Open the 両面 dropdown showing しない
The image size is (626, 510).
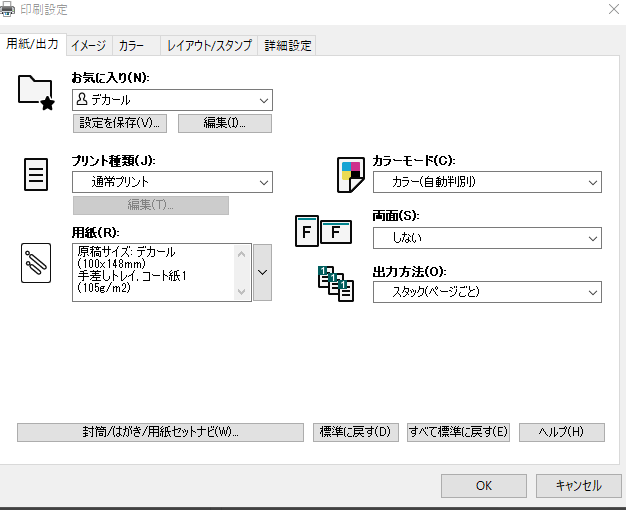[487, 238]
